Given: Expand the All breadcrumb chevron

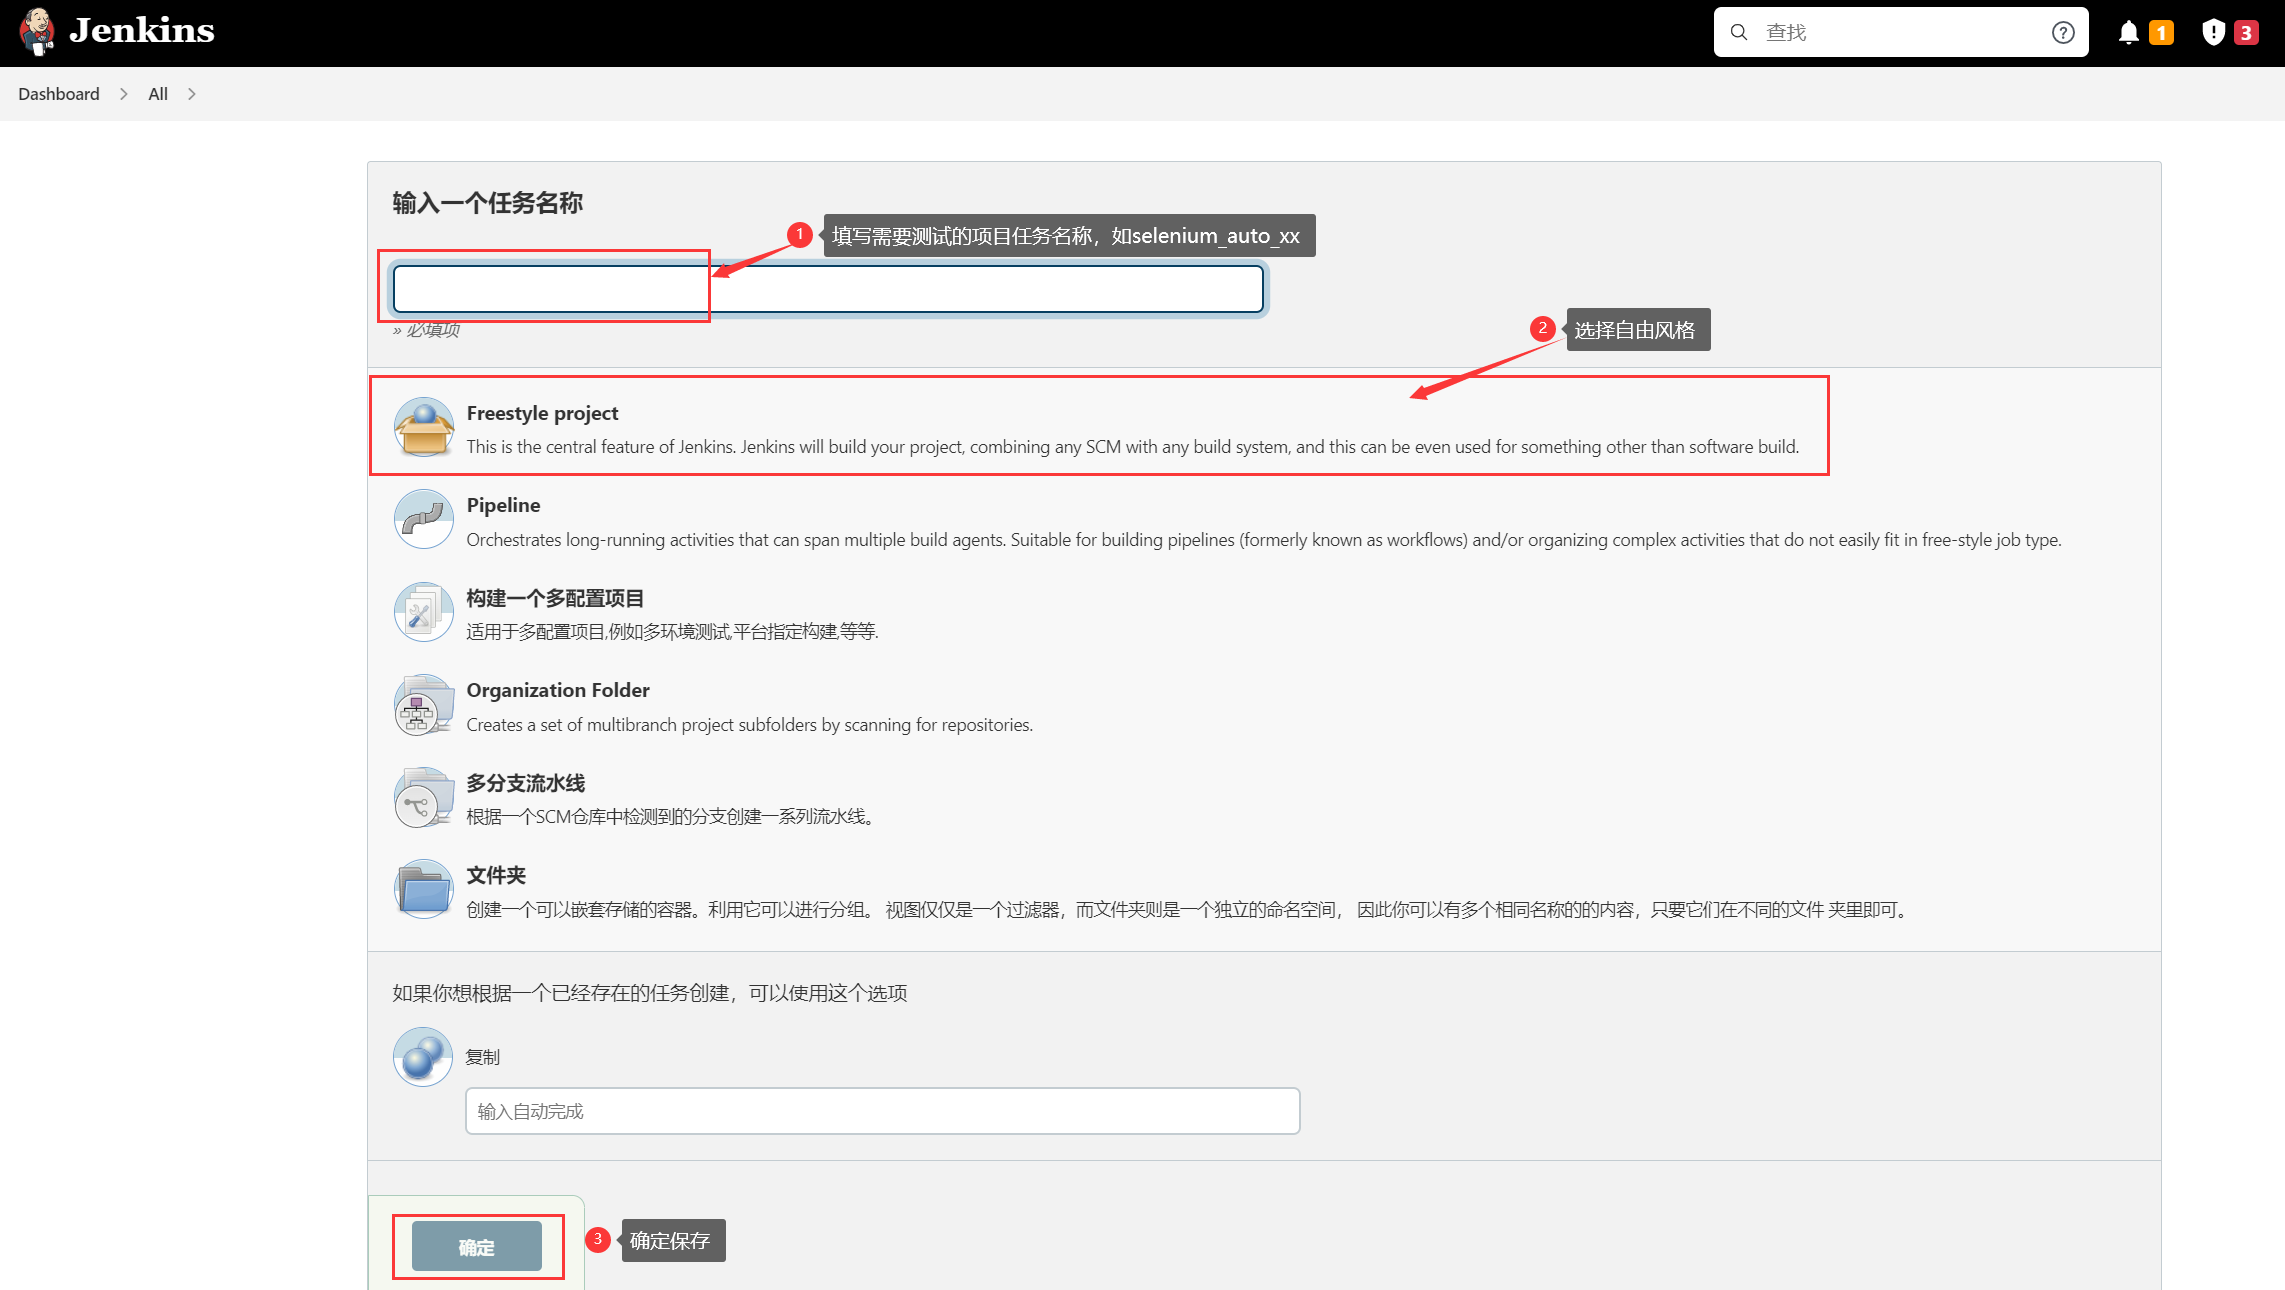Looking at the screenshot, I should pyautogui.click(x=192, y=94).
